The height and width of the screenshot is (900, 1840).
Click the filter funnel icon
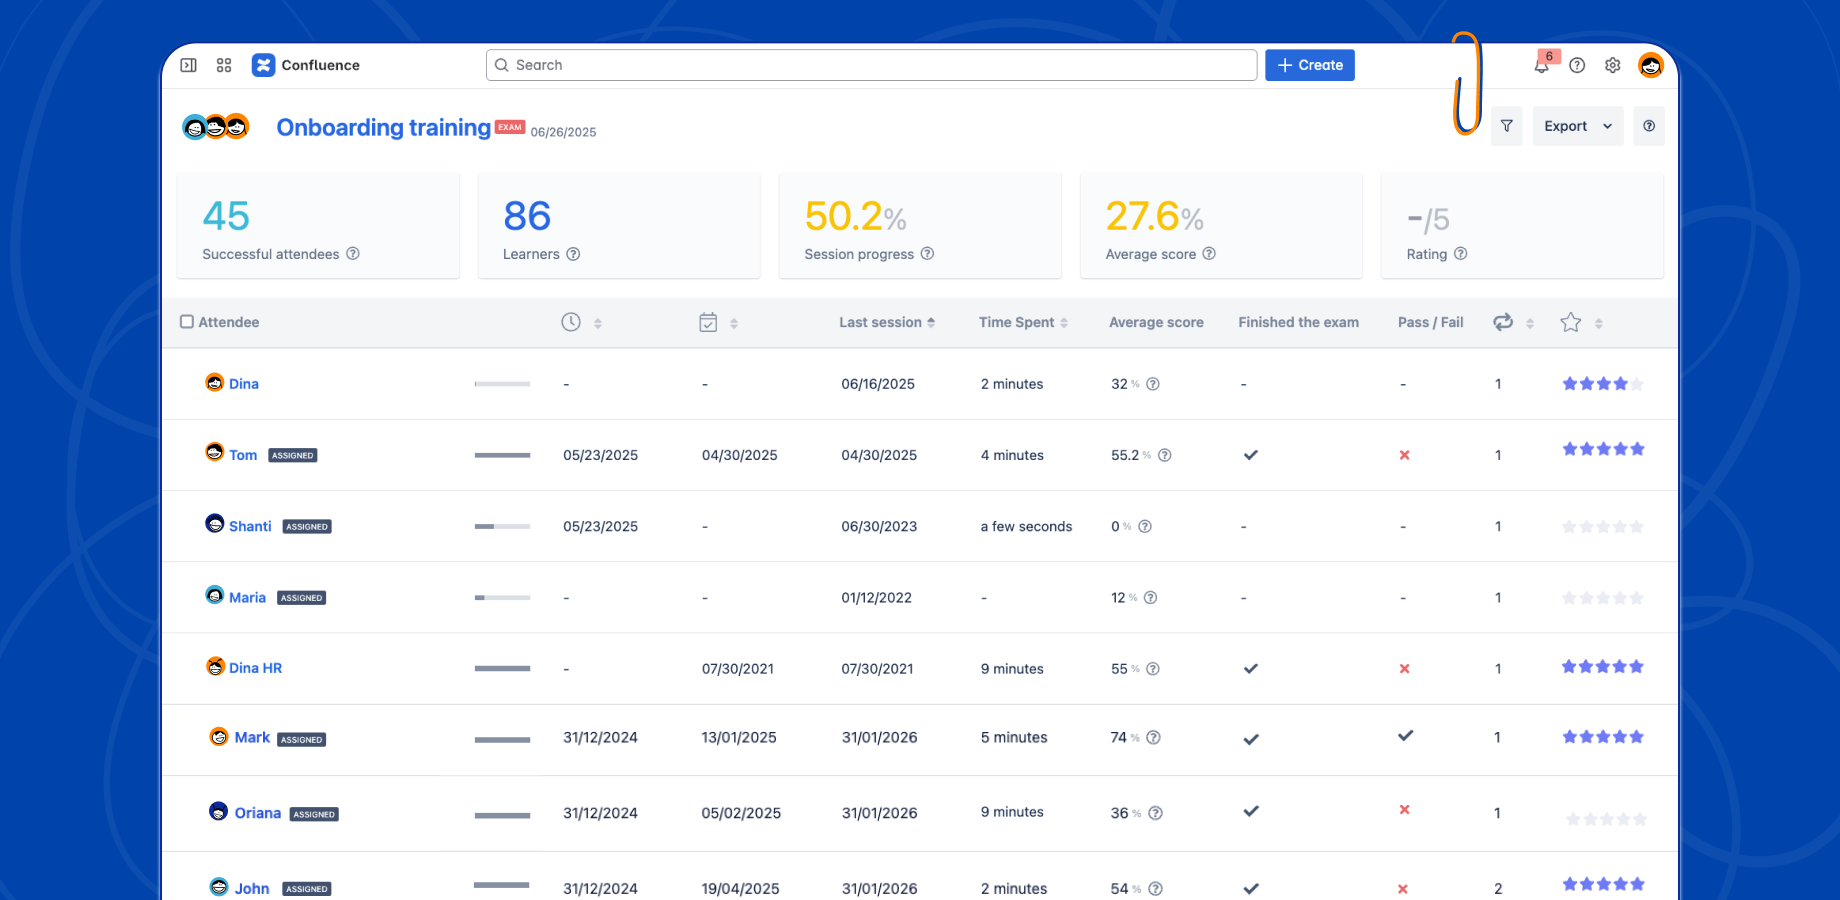click(1506, 126)
